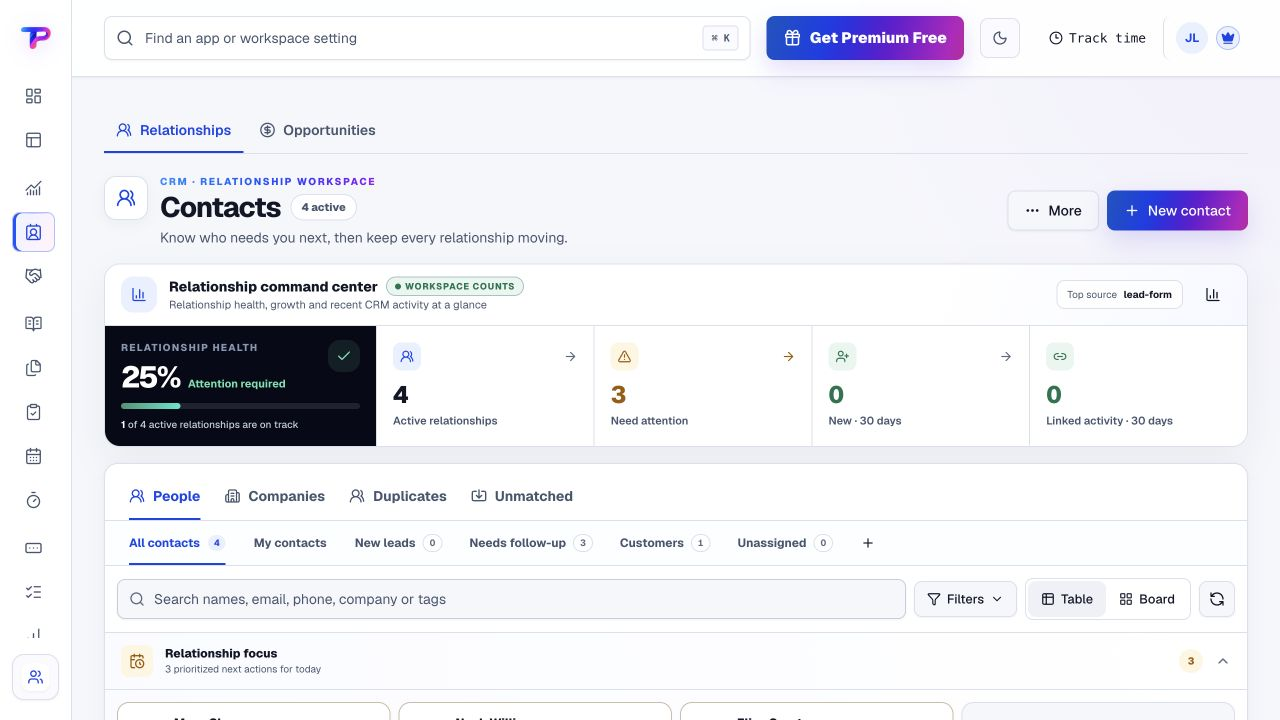Image resolution: width=1280 pixels, height=720 pixels.
Task: Open the Filters dropdown
Action: click(965, 599)
